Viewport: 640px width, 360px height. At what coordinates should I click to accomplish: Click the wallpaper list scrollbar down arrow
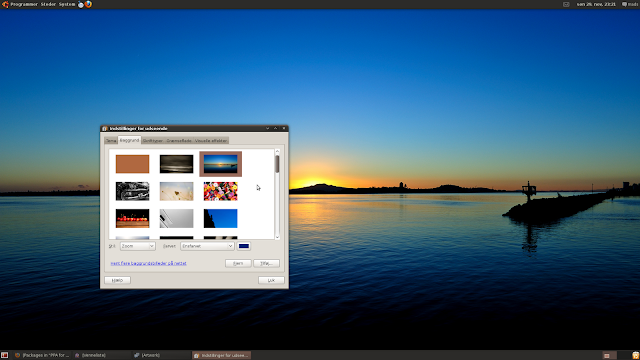277,237
